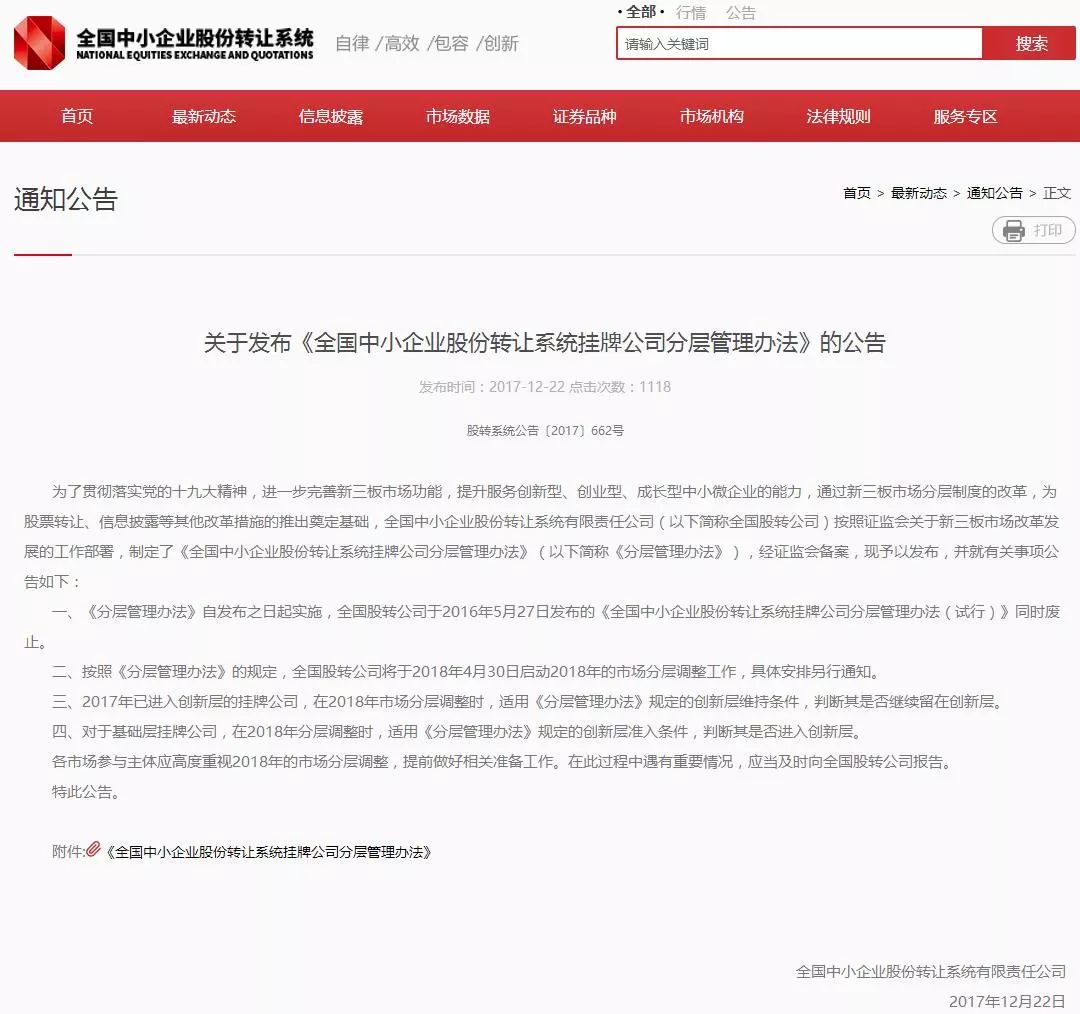The image size is (1080, 1014).
Task: Open the 《全国中小企业股份转让系统挂牌公司分层管理办法》 attachment link
Action: click(x=269, y=852)
